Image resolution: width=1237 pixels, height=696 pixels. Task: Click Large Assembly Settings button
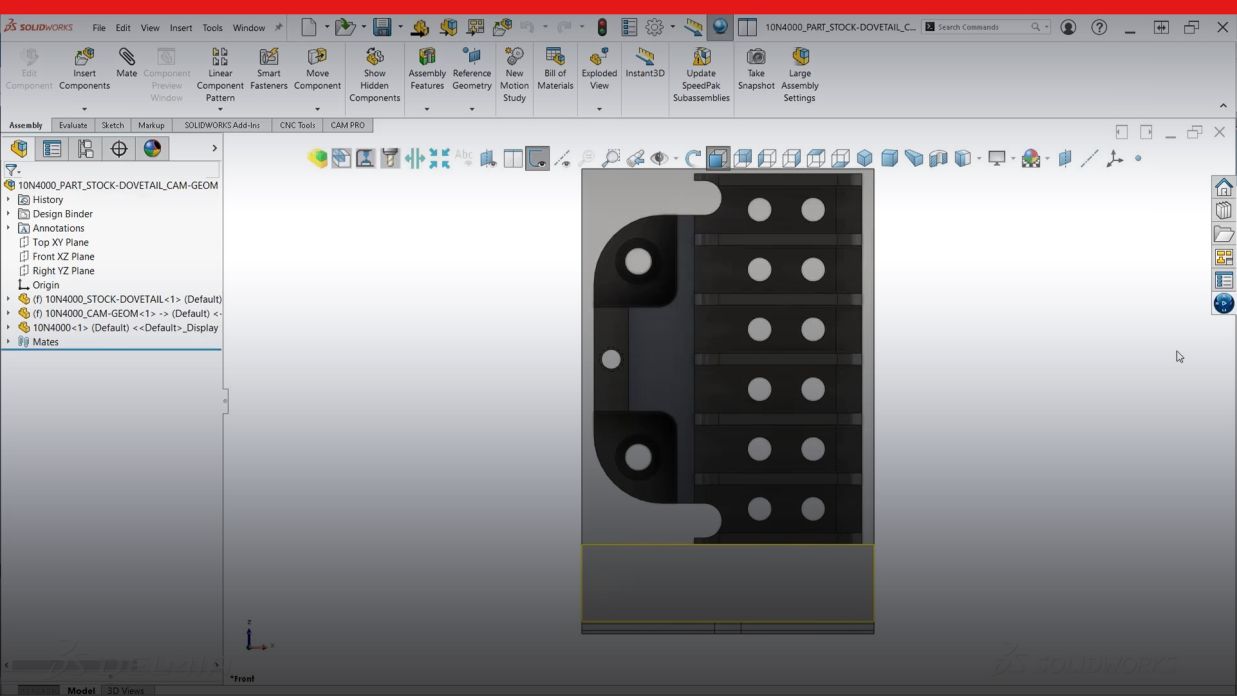[x=800, y=74]
